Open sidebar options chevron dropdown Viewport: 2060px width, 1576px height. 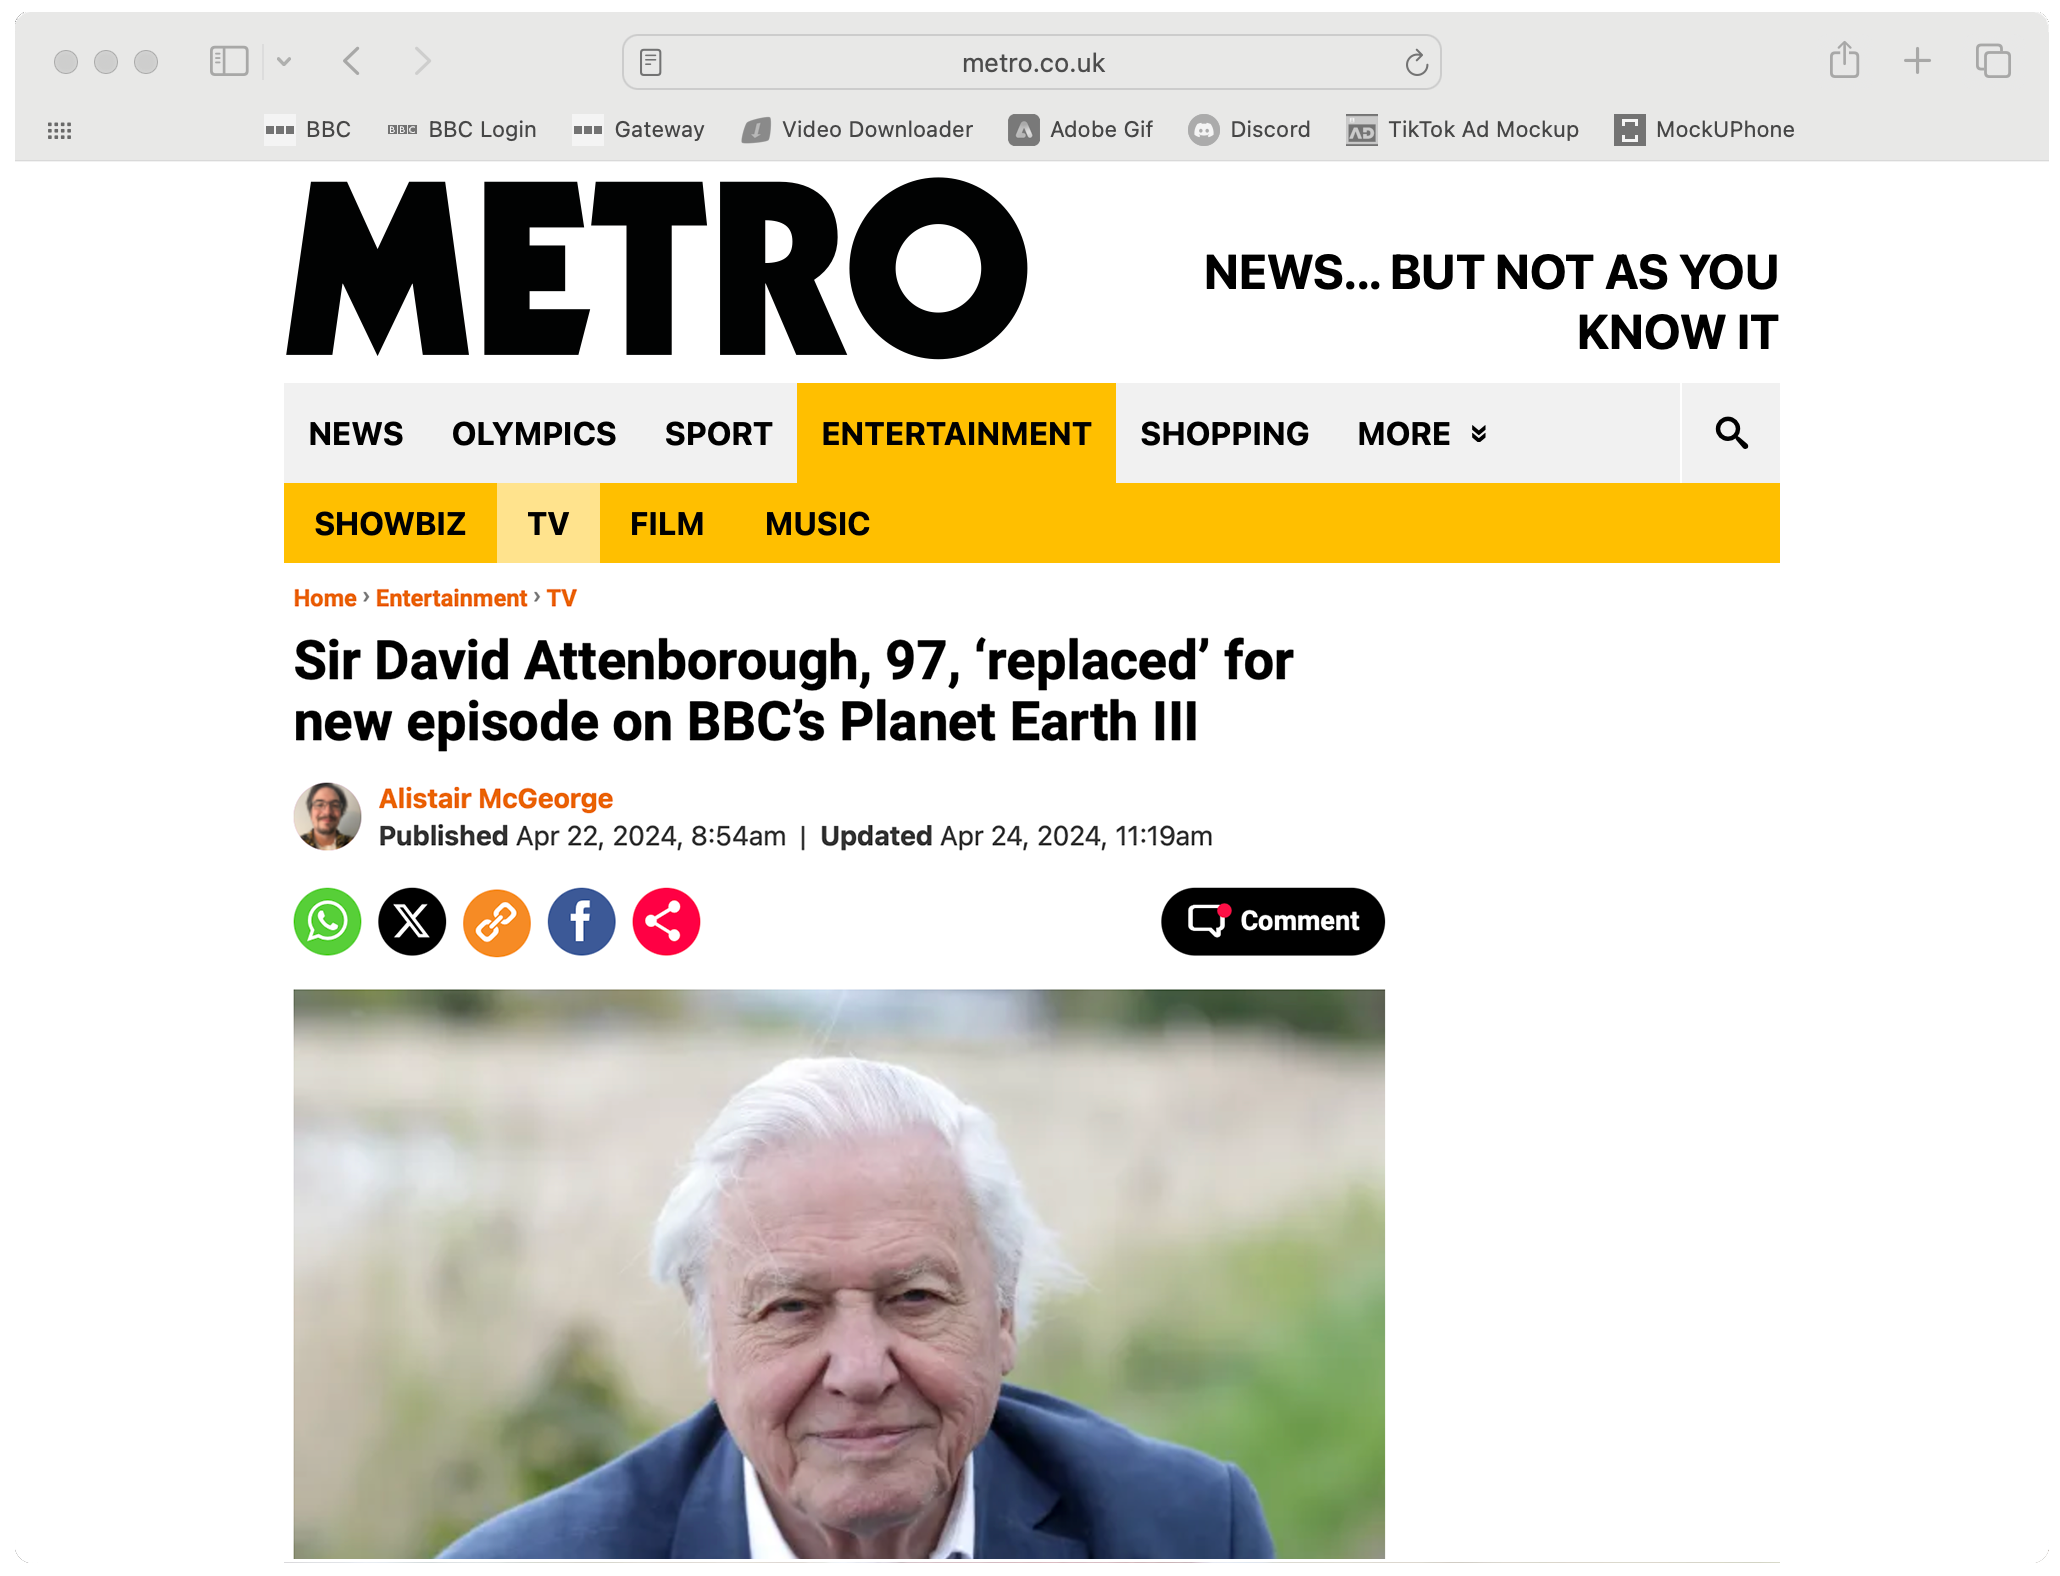point(284,61)
